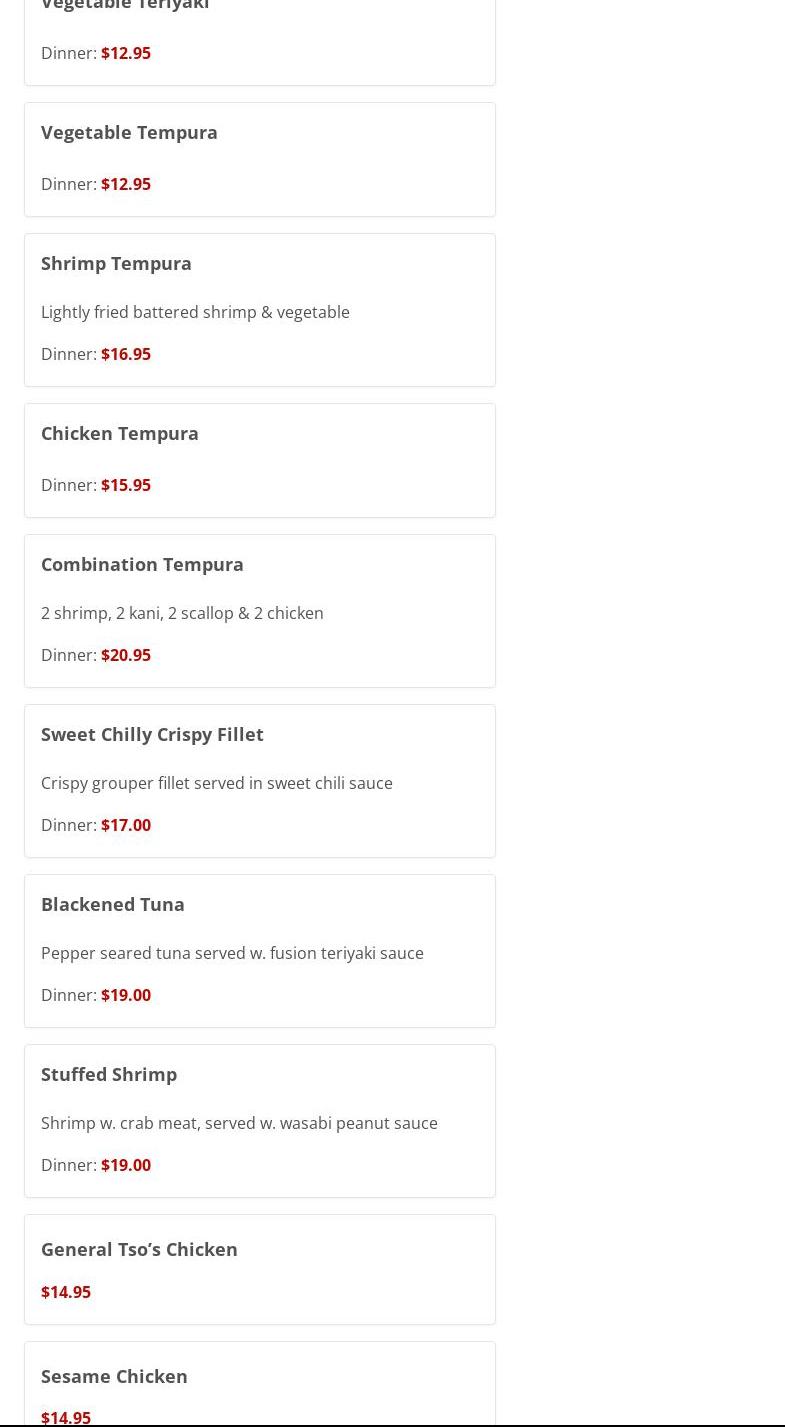785x1427 pixels.
Task: Click the Stuffed Shrimp item title
Action: [109, 1074]
